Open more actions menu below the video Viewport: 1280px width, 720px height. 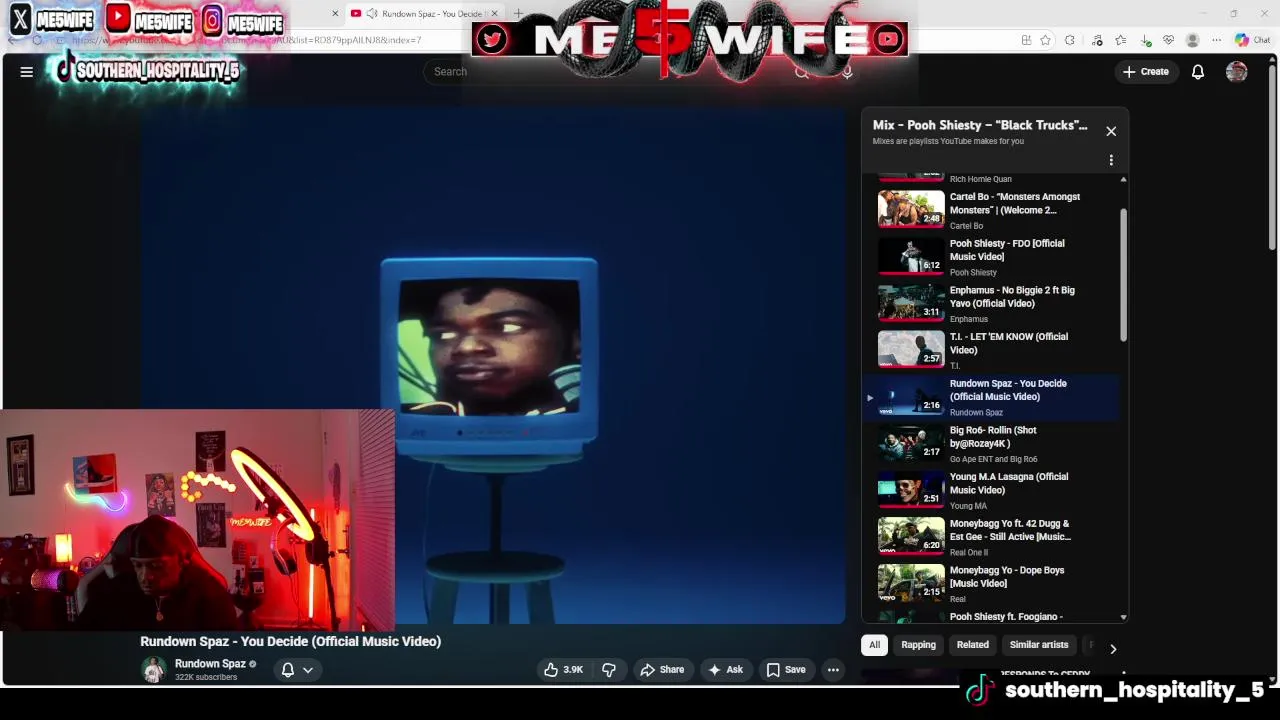click(833, 670)
